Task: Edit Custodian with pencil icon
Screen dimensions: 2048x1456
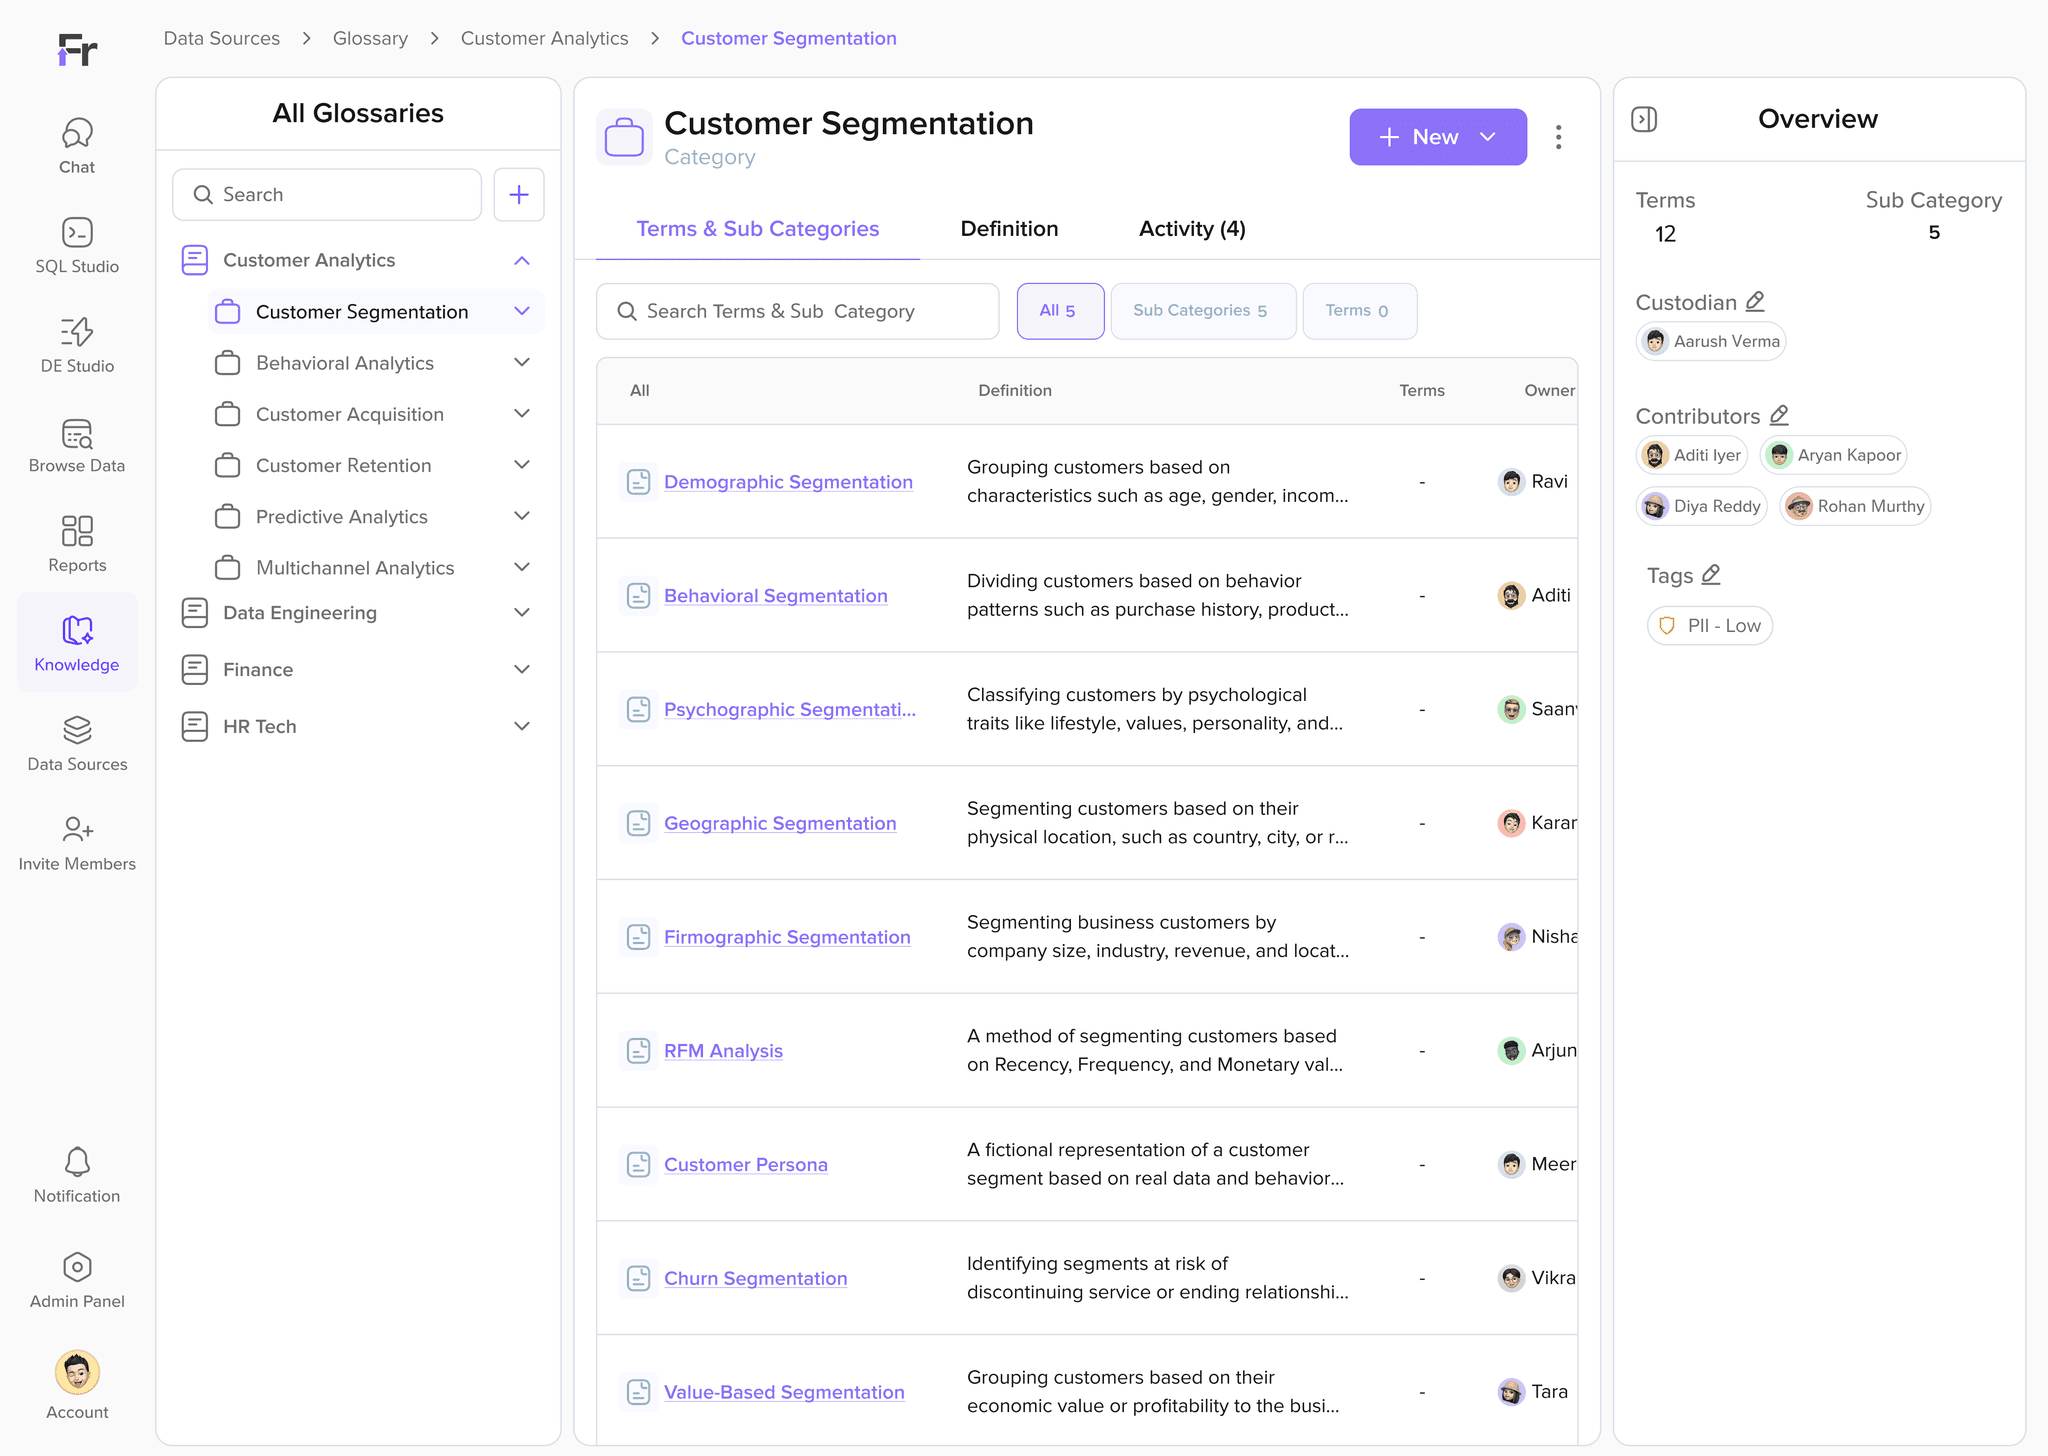Action: click(x=1755, y=301)
